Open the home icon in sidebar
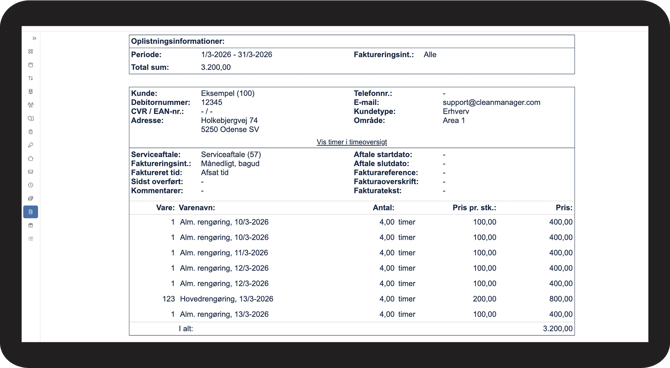670x368 pixels. [x=30, y=159]
